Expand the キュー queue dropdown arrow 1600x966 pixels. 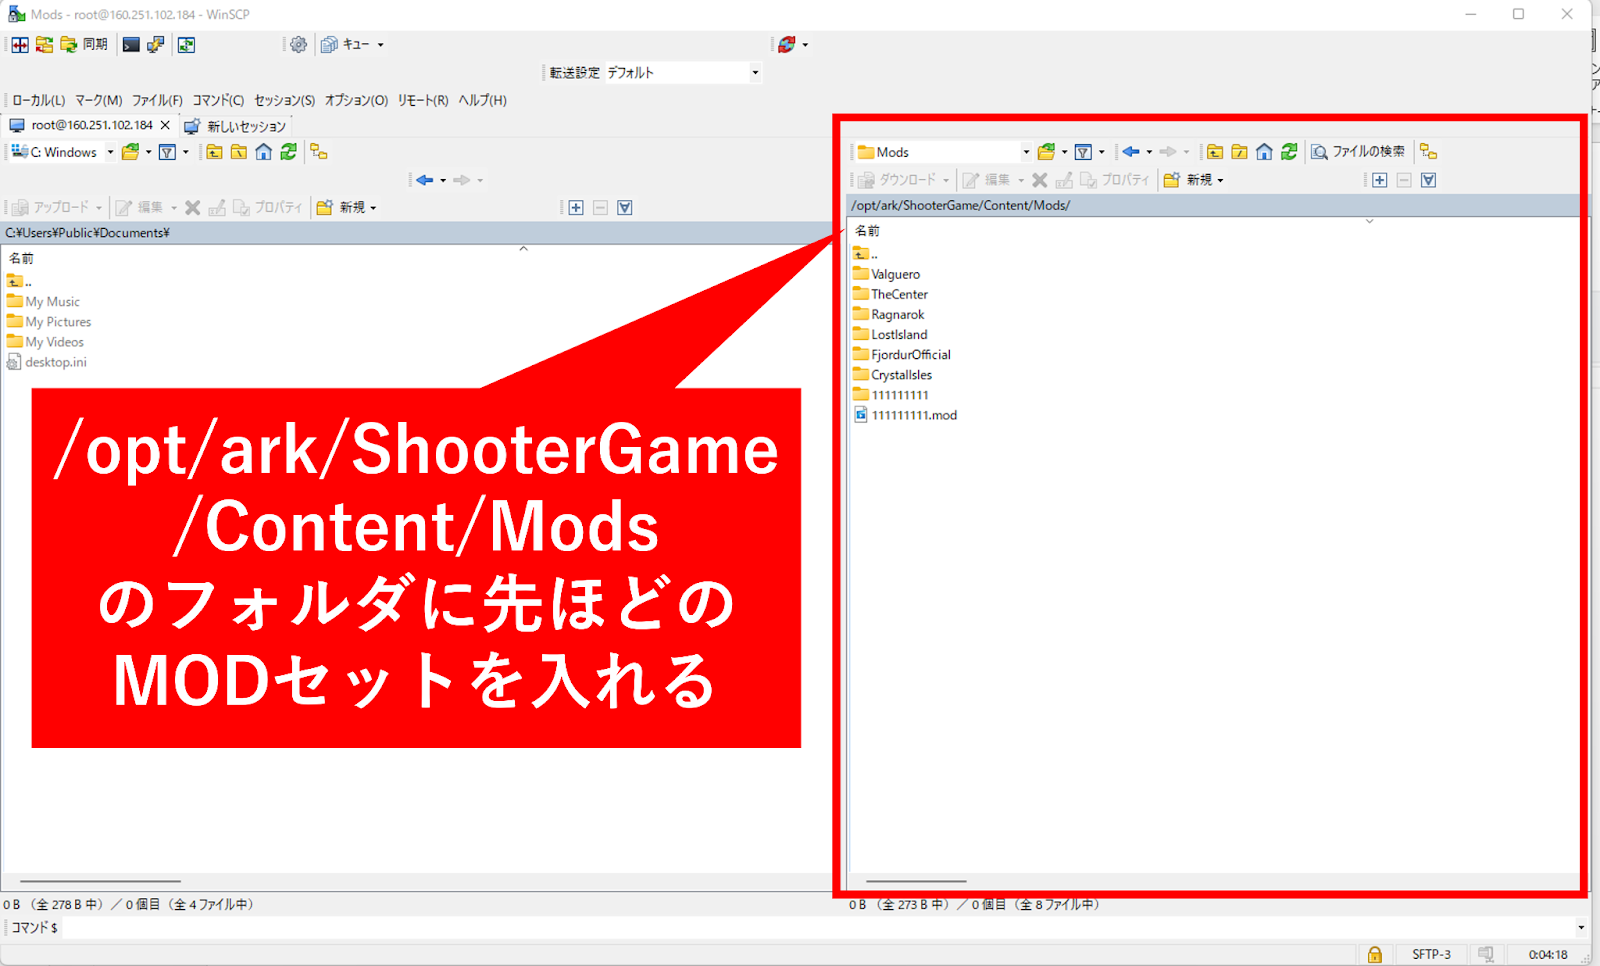381,45
